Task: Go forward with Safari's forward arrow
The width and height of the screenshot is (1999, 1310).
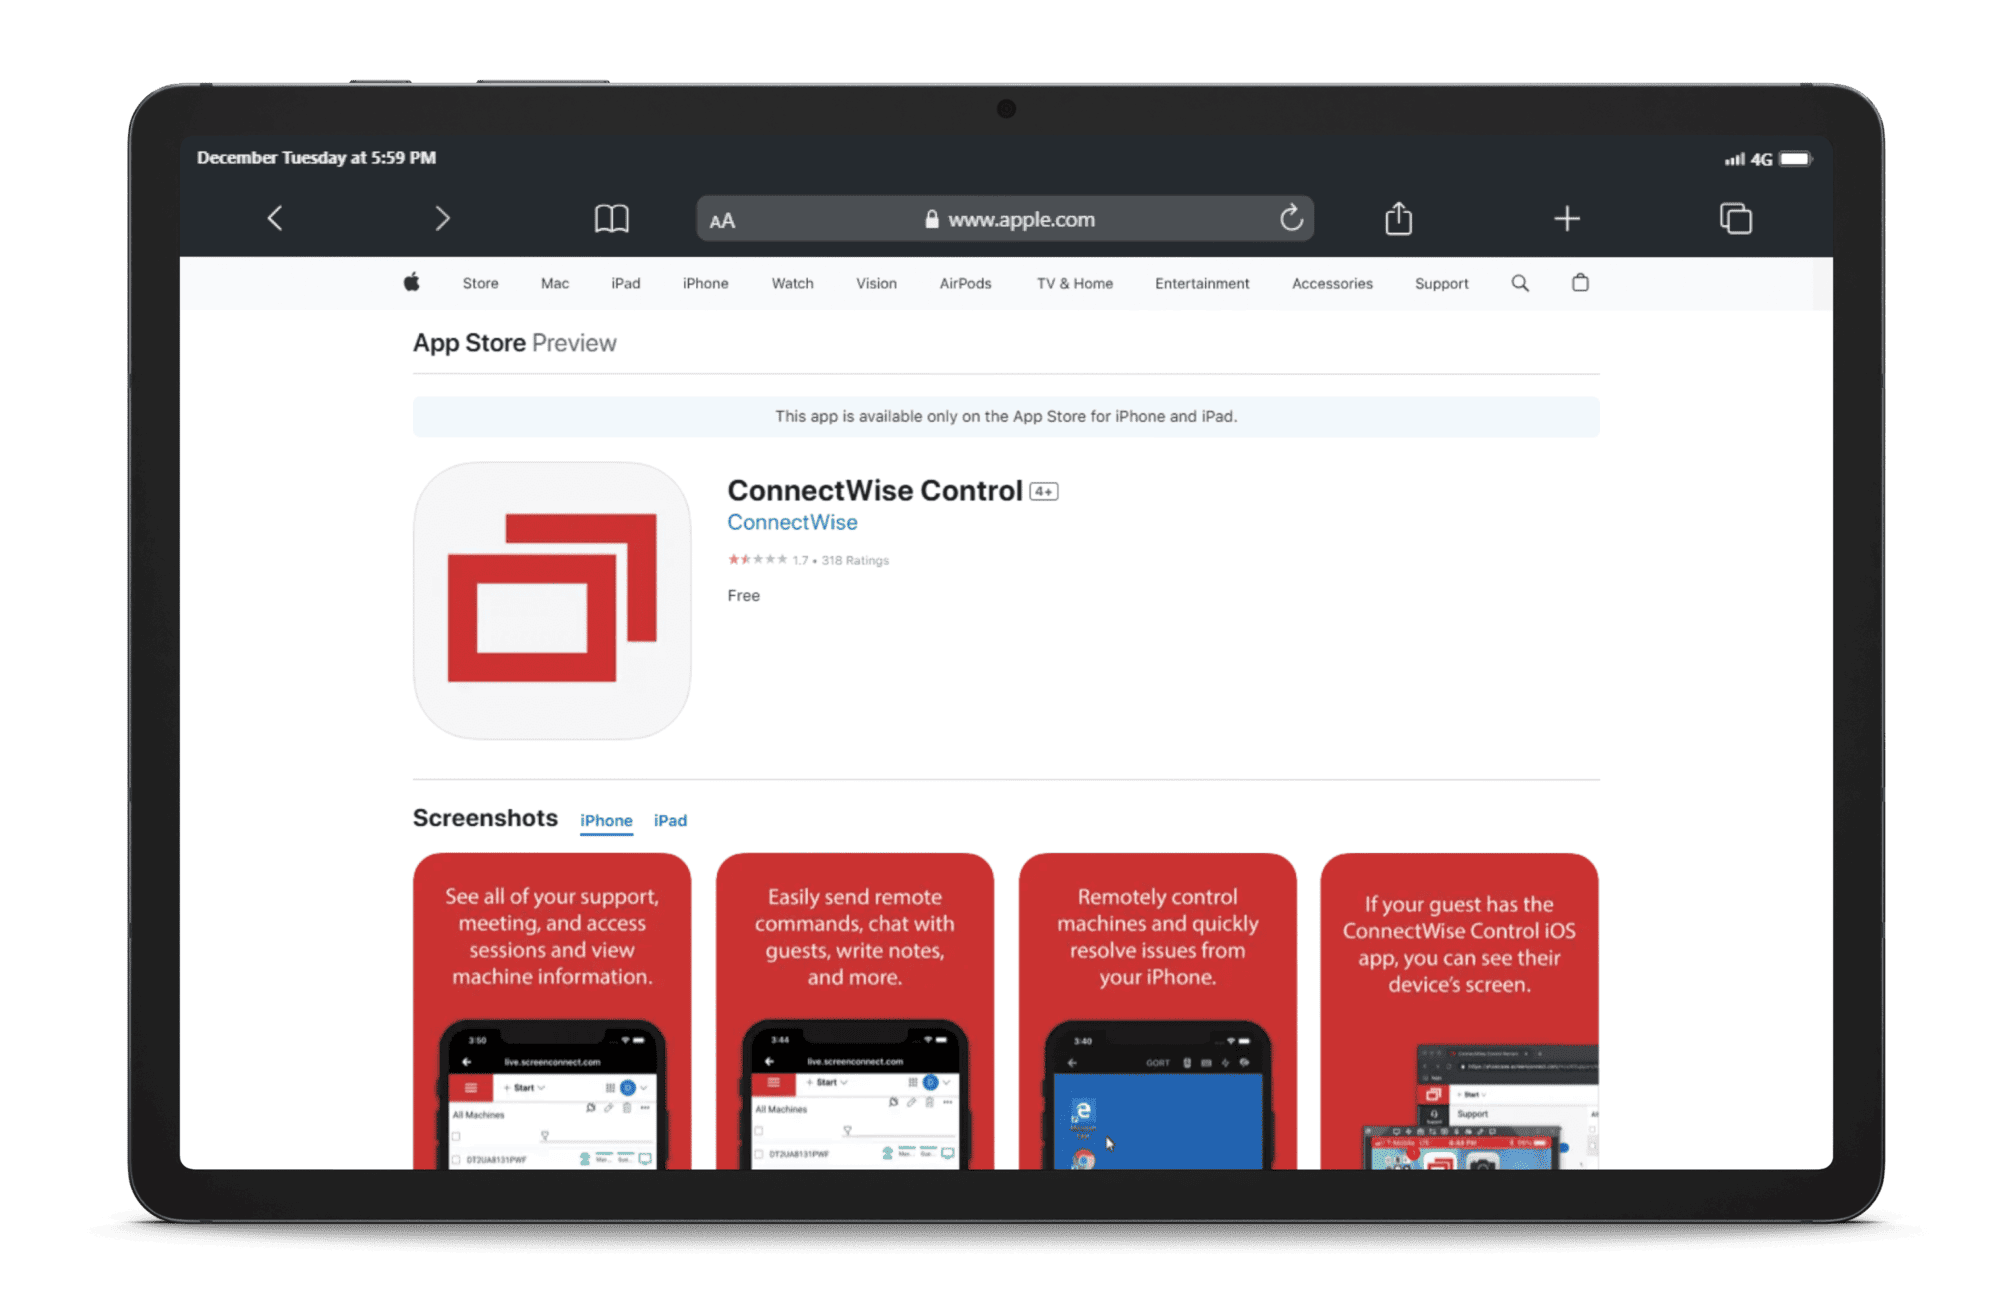Action: (442, 218)
